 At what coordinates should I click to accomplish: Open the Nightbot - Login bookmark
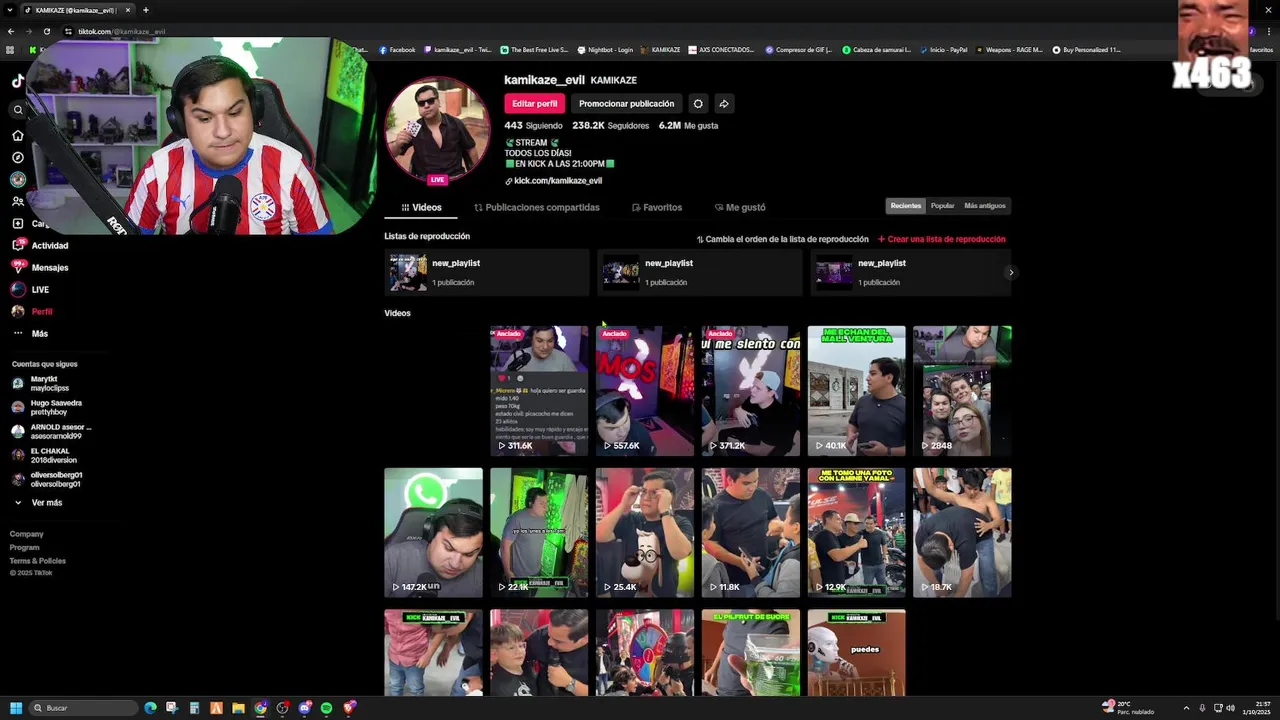pos(606,49)
